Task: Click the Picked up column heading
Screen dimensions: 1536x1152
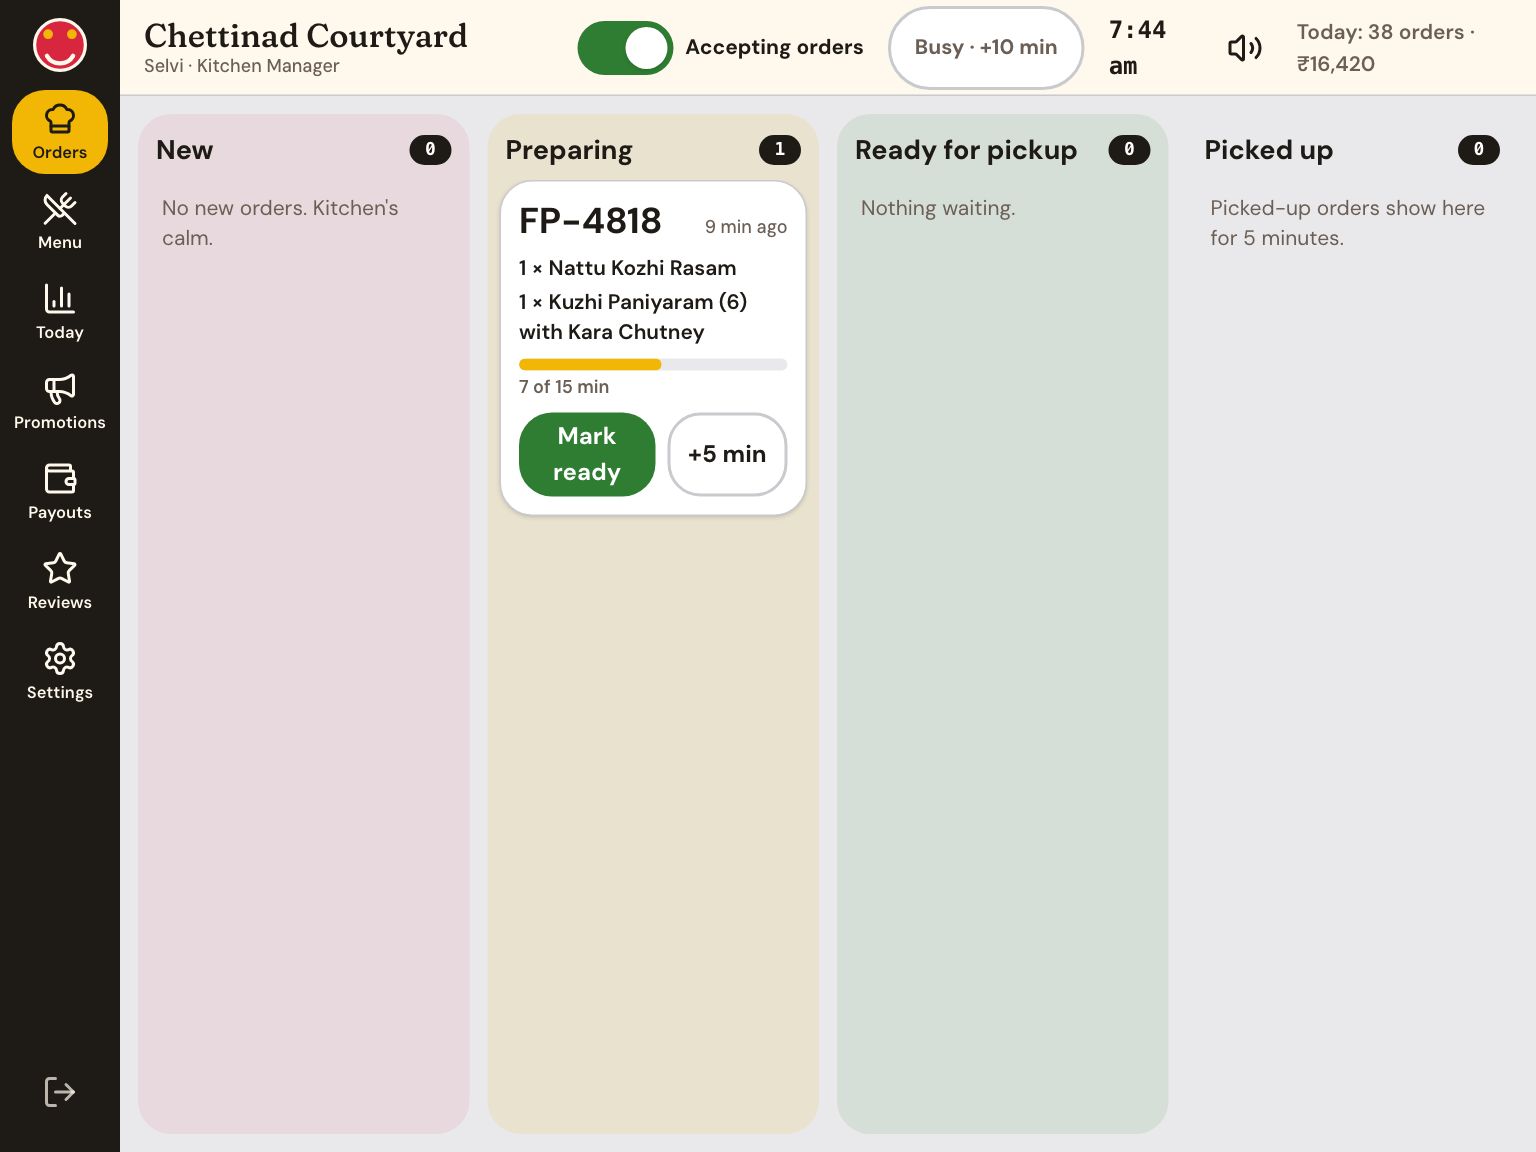Action: (1268, 150)
